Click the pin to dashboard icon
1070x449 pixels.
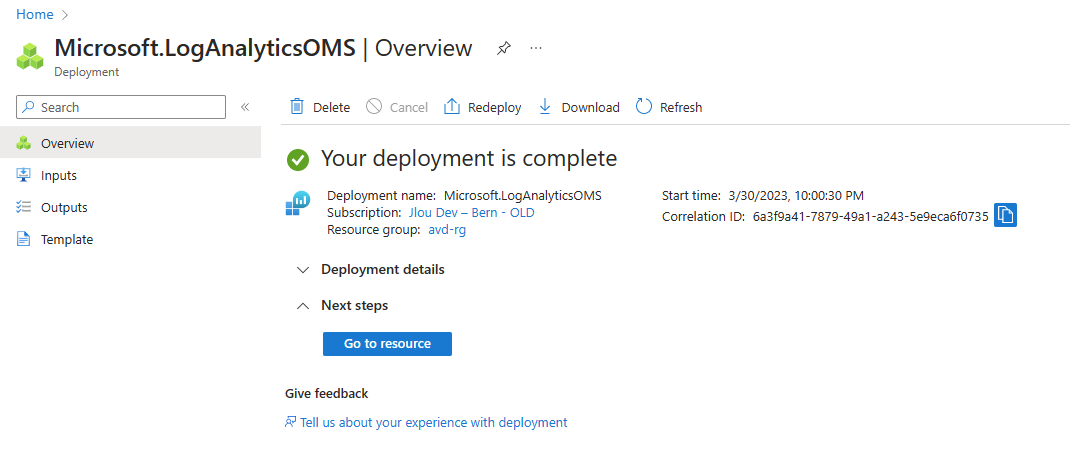pyautogui.click(x=503, y=48)
